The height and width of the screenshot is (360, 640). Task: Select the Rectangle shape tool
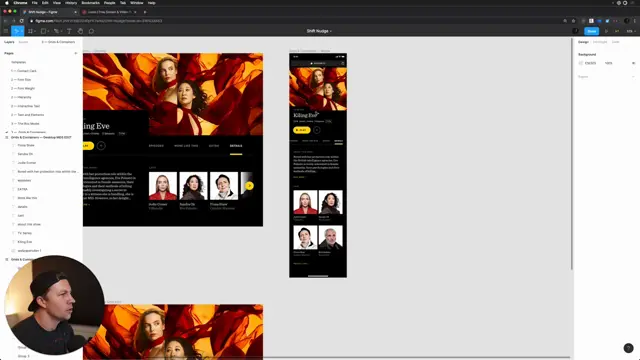pyautogui.click(x=43, y=31)
